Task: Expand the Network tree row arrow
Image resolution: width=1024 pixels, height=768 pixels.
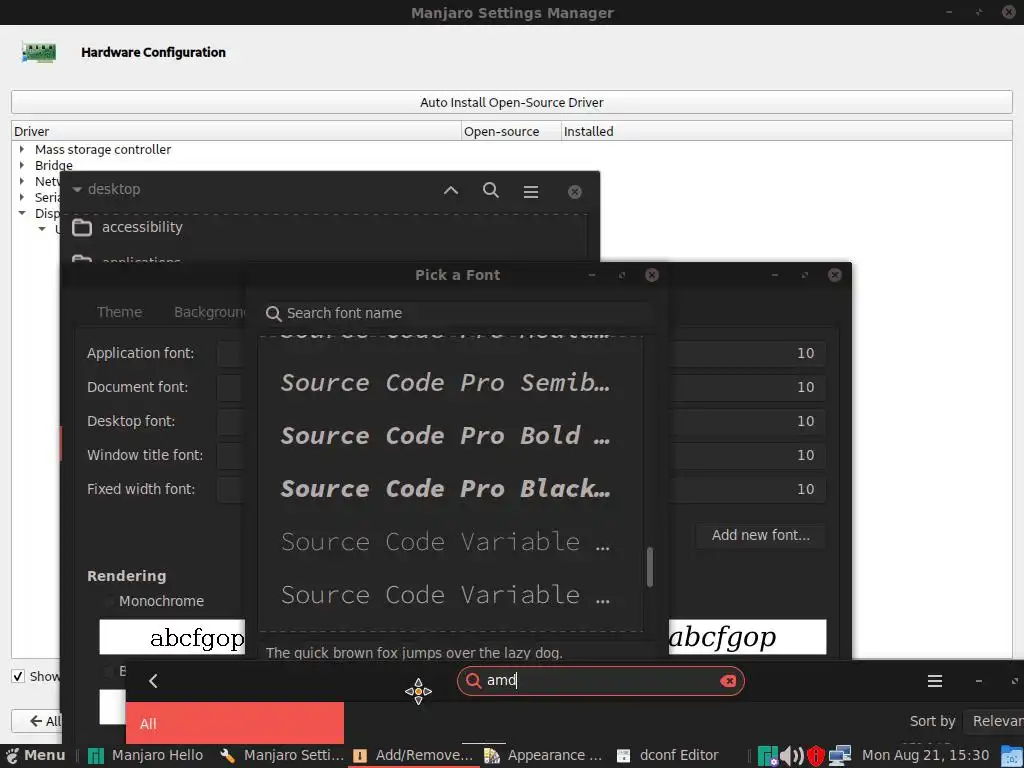Action: pos(22,181)
